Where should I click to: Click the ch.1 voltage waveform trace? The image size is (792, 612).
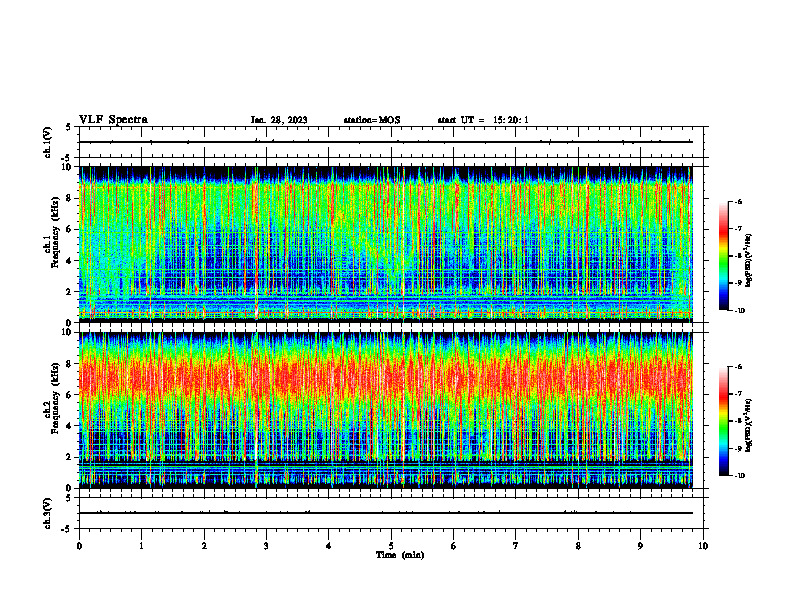pos(386,142)
